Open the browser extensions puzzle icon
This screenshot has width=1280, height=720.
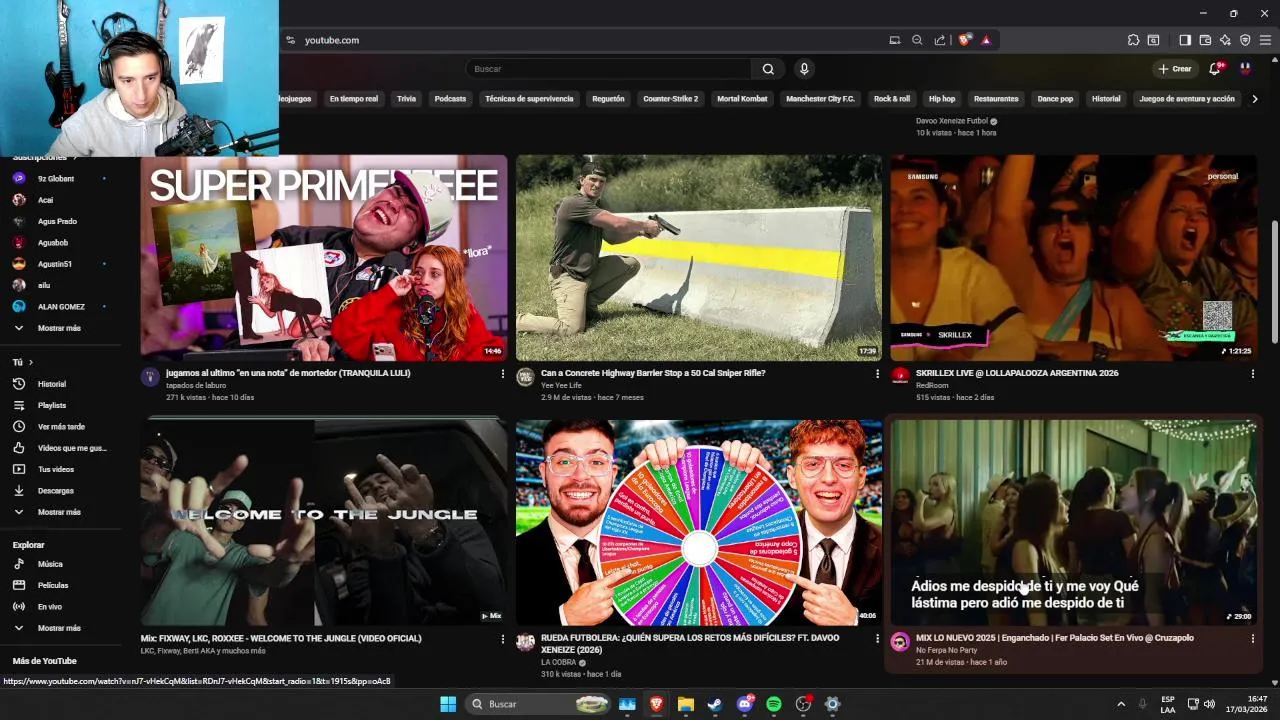click(x=1133, y=40)
